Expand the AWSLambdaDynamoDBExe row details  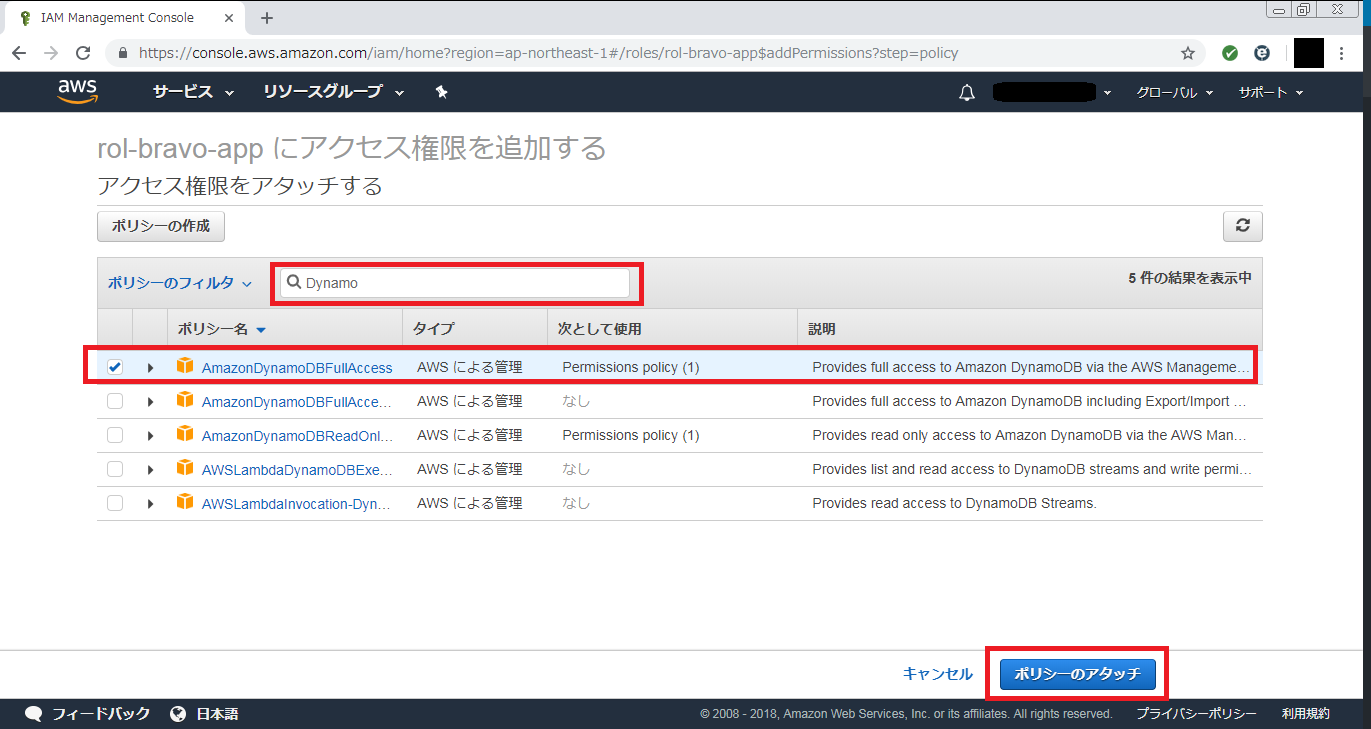tap(150, 469)
